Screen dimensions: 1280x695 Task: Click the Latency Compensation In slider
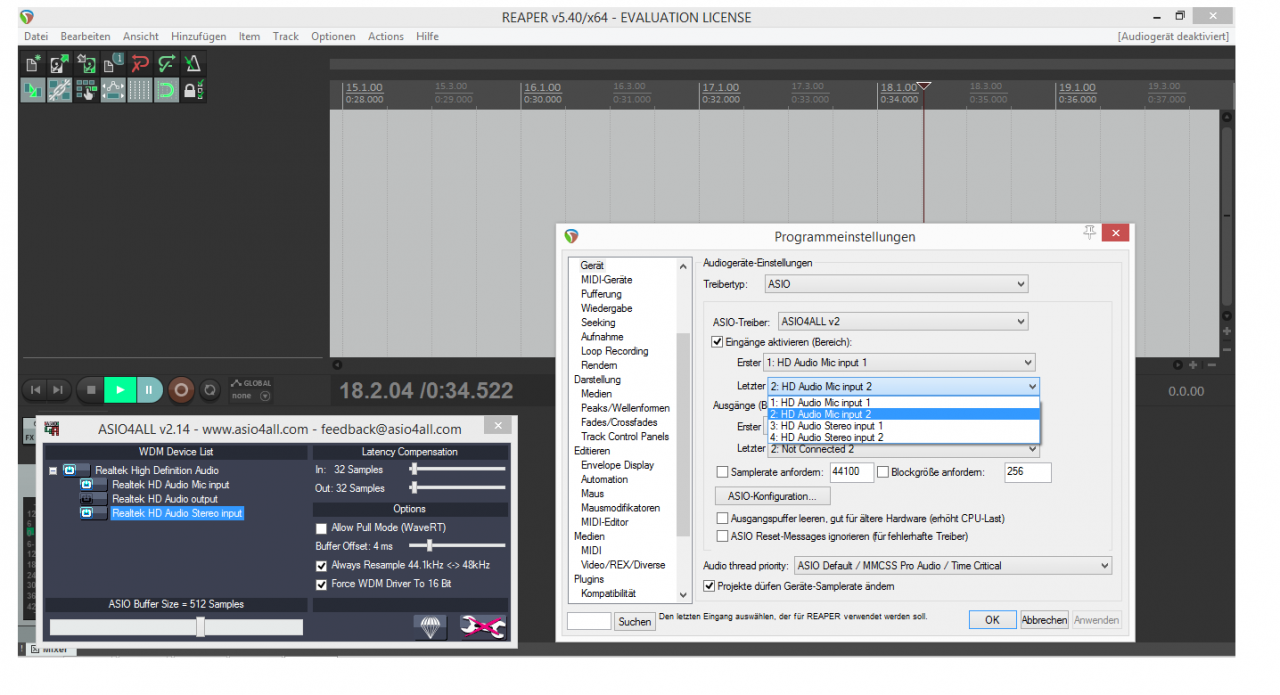point(457,469)
